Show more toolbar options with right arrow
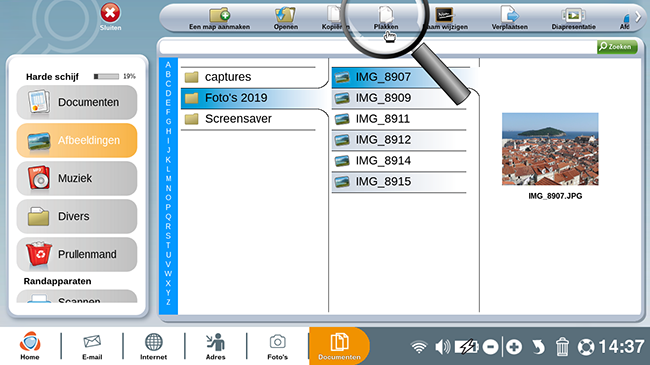 [638, 17]
